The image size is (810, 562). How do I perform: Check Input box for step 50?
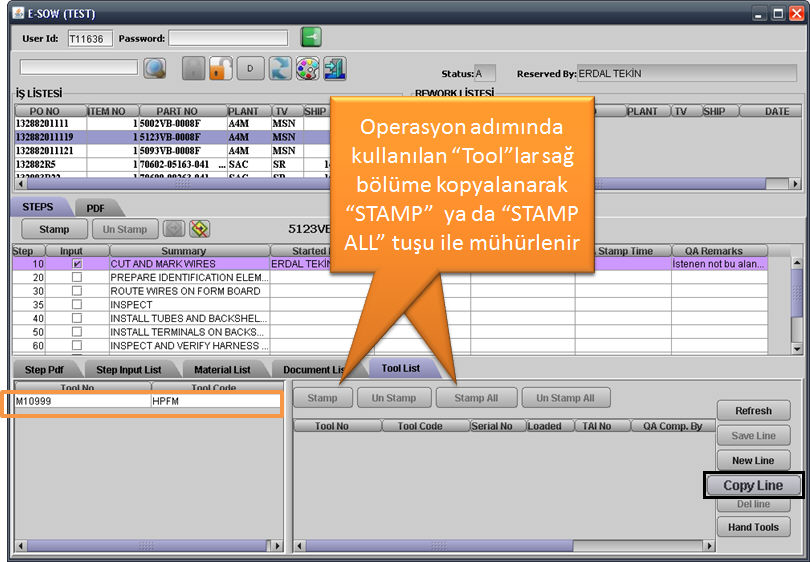coord(77,332)
